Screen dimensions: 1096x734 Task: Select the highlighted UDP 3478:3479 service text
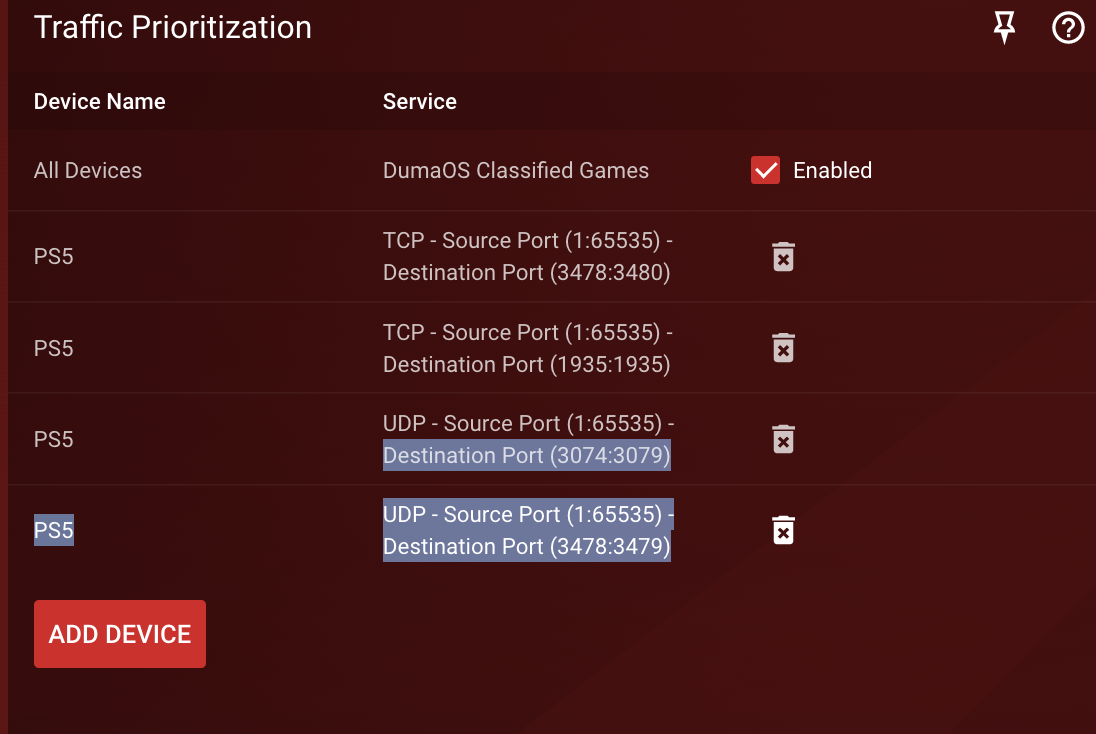pos(527,530)
